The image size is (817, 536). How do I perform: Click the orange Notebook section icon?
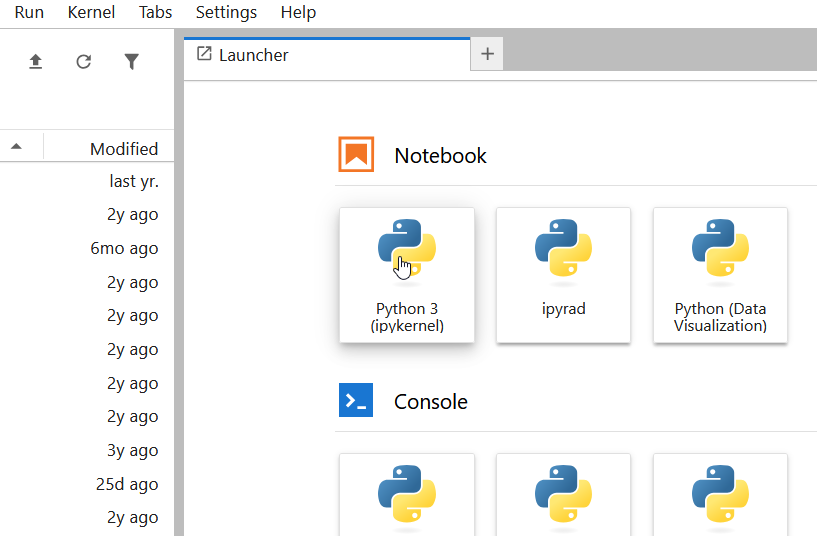coord(356,154)
